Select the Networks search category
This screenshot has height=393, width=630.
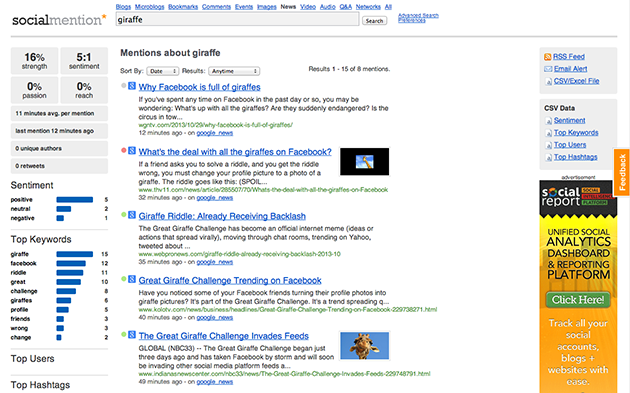pyautogui.click(x=368, y=7)
